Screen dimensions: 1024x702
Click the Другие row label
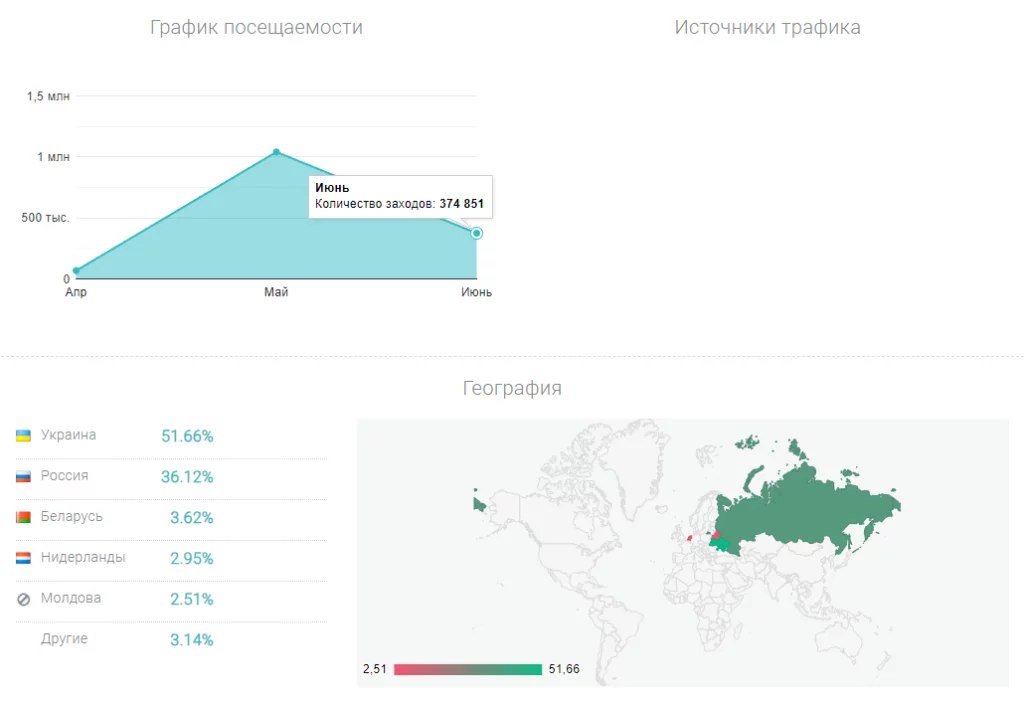click(64, 639)
